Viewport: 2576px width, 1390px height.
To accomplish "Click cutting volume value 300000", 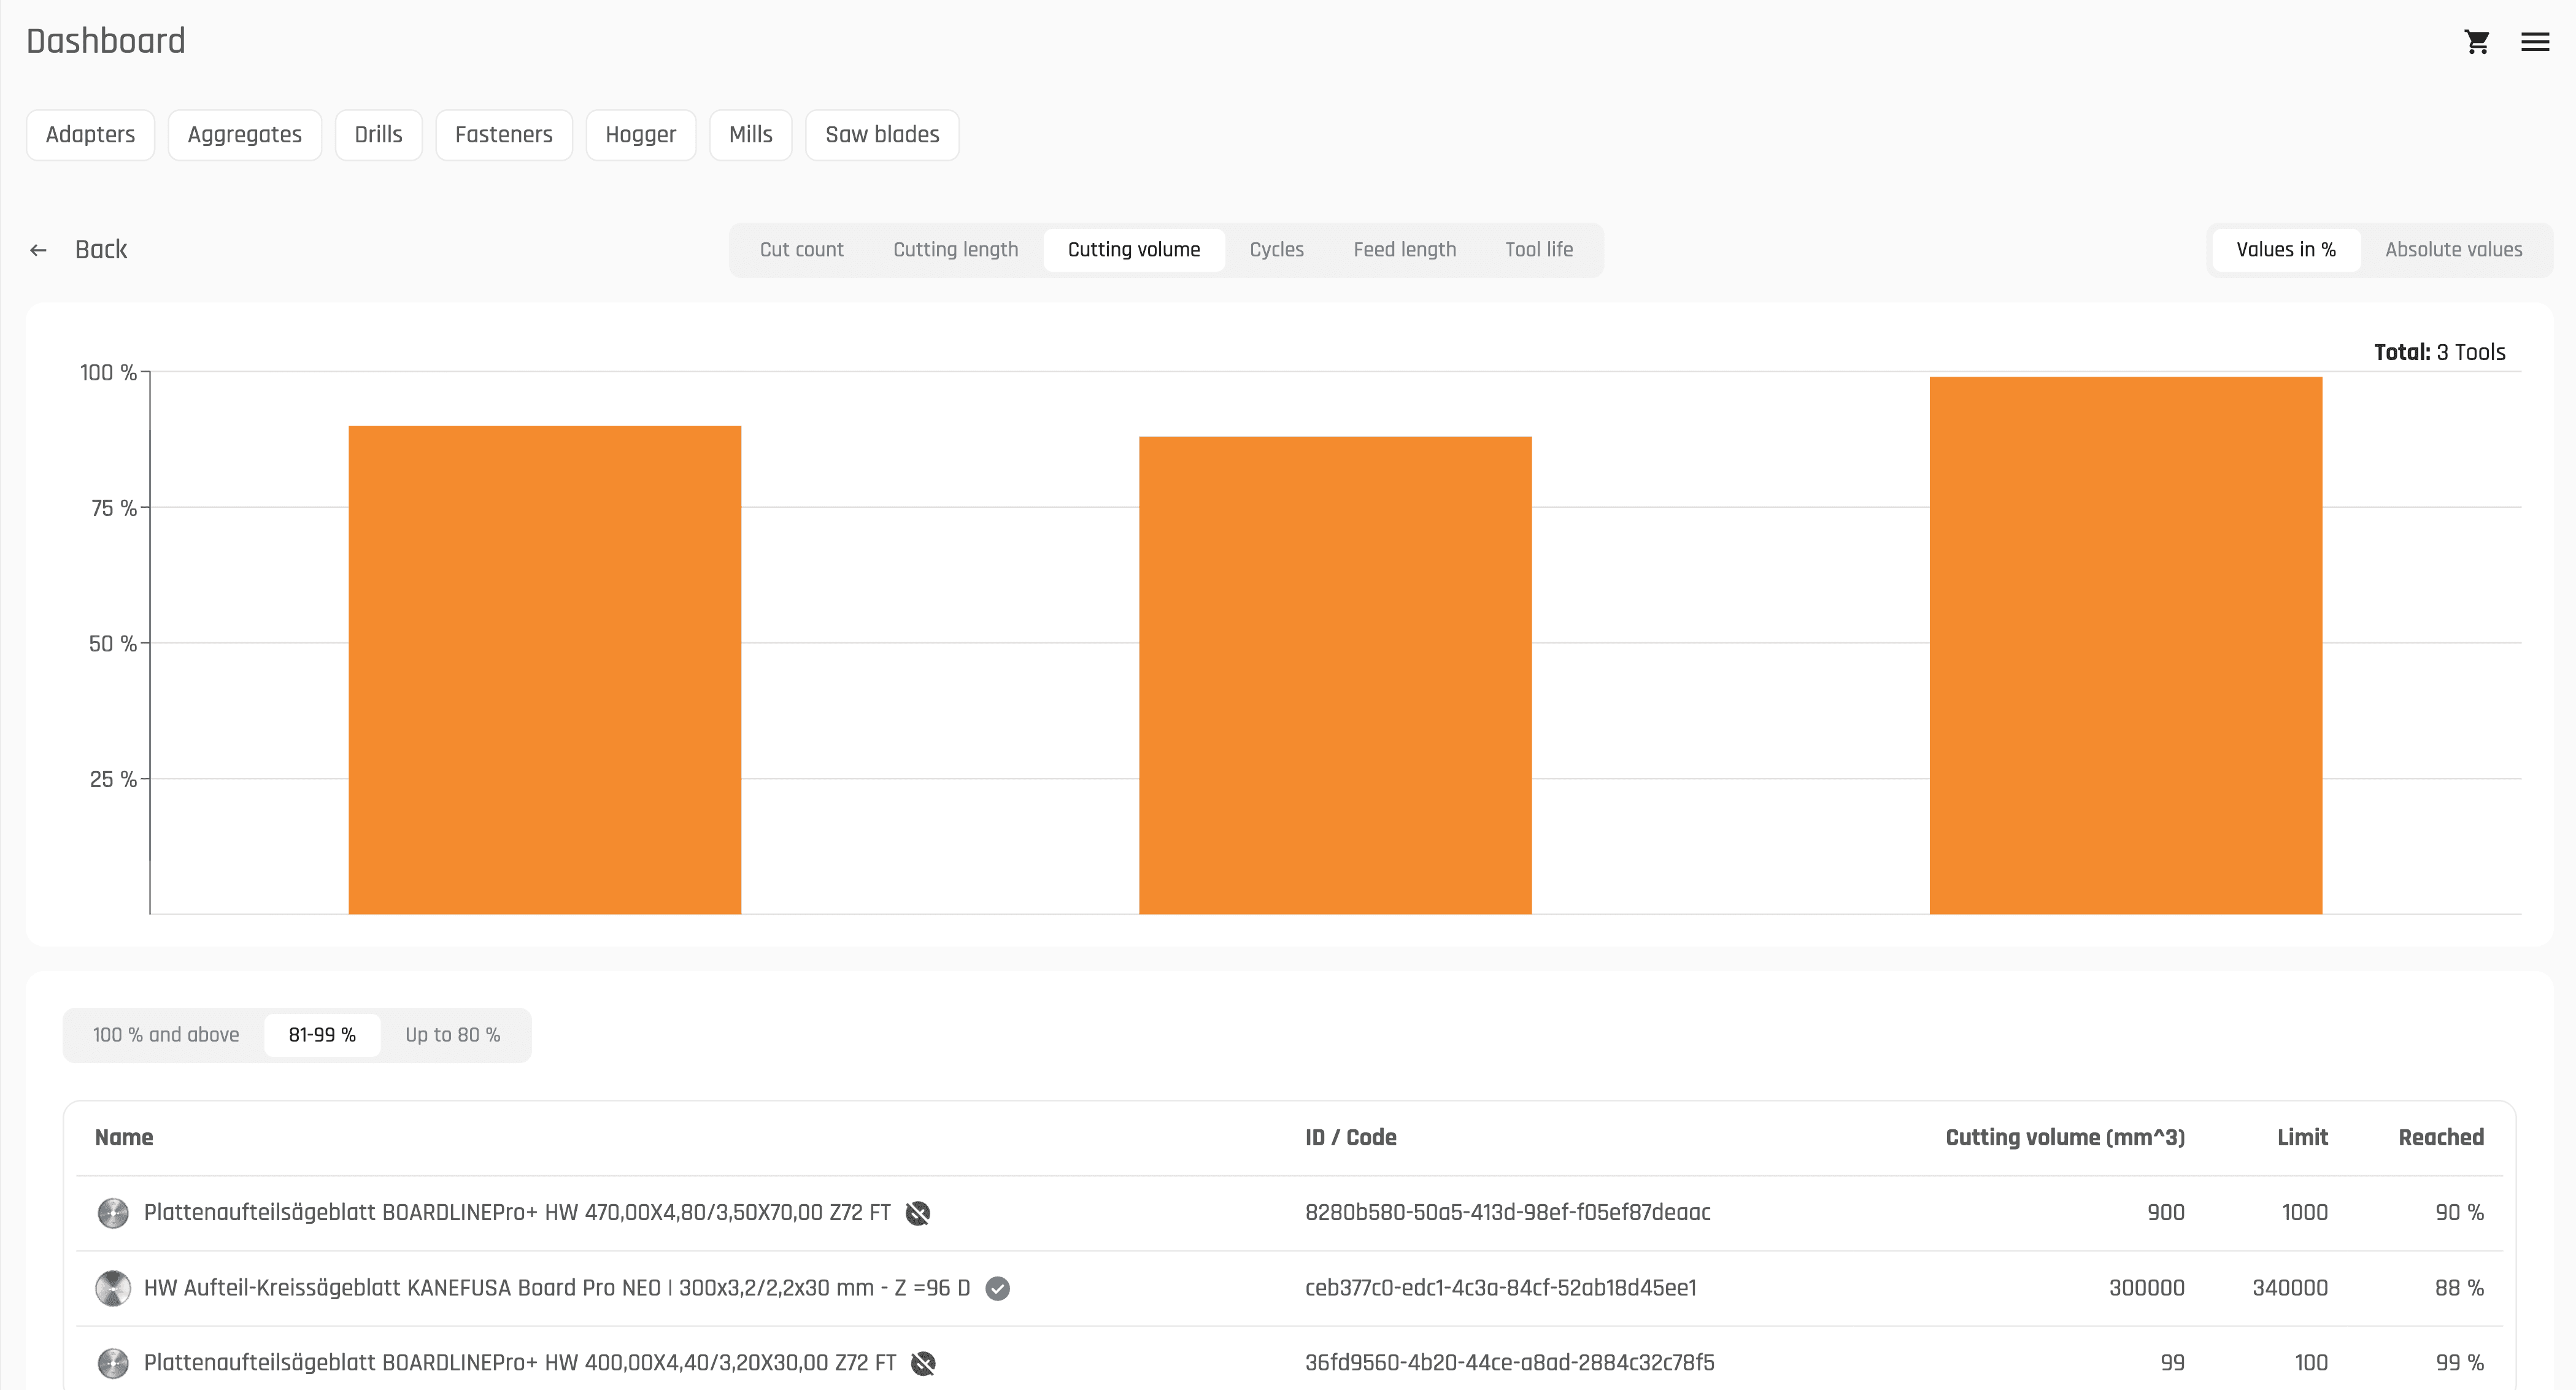I will coord(2147,1288).
